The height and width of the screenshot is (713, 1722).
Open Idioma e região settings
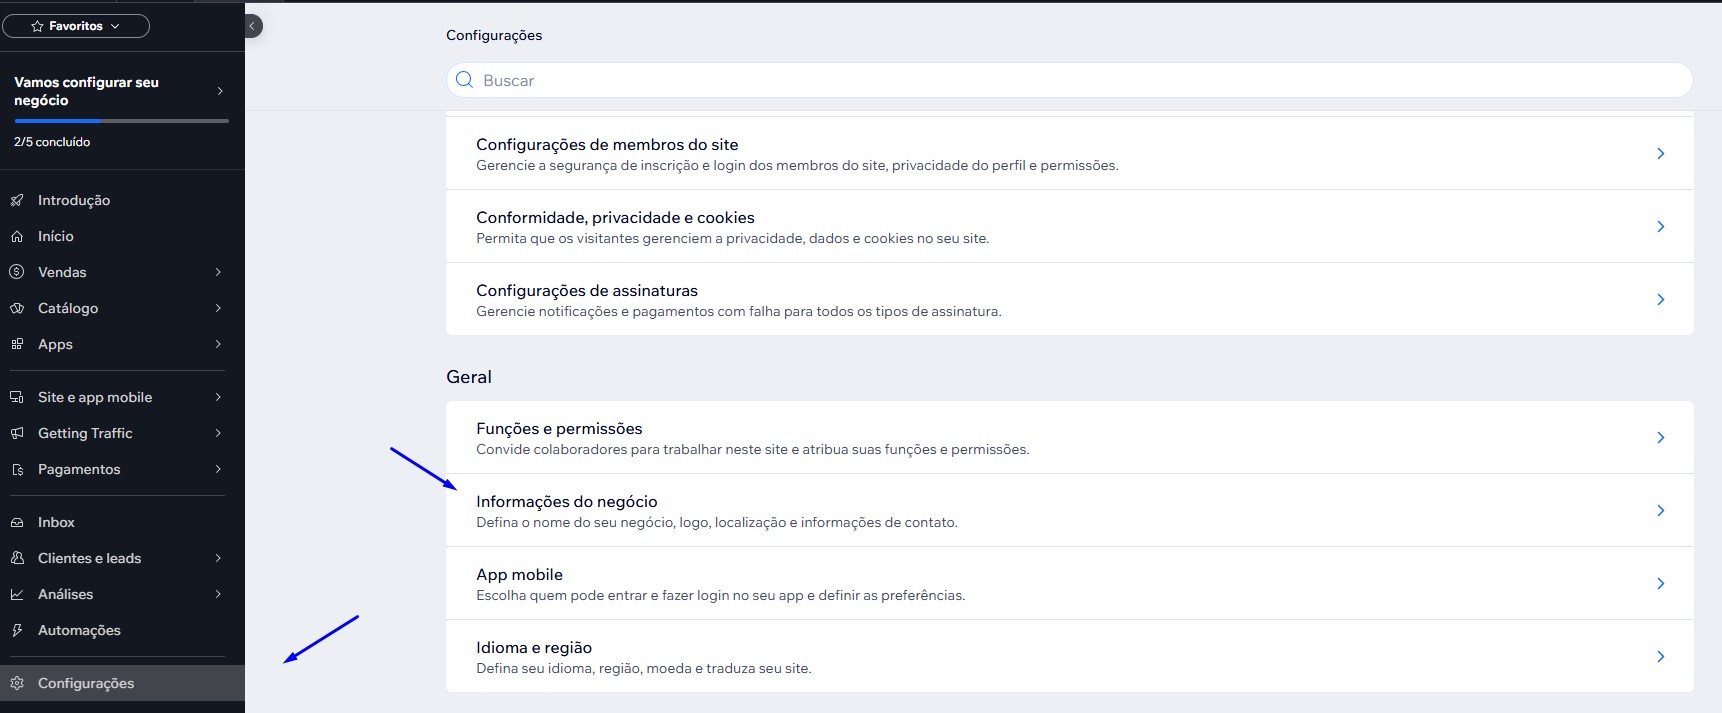coord(1070,656)
